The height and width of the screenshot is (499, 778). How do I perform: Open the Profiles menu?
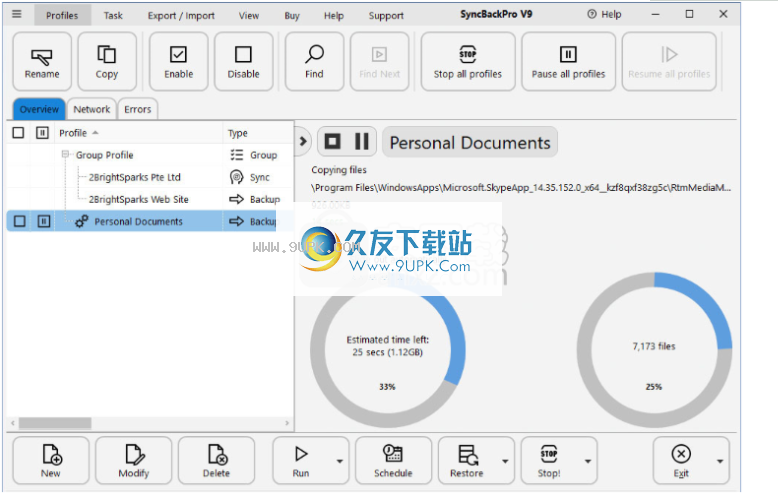pos(62,15)
